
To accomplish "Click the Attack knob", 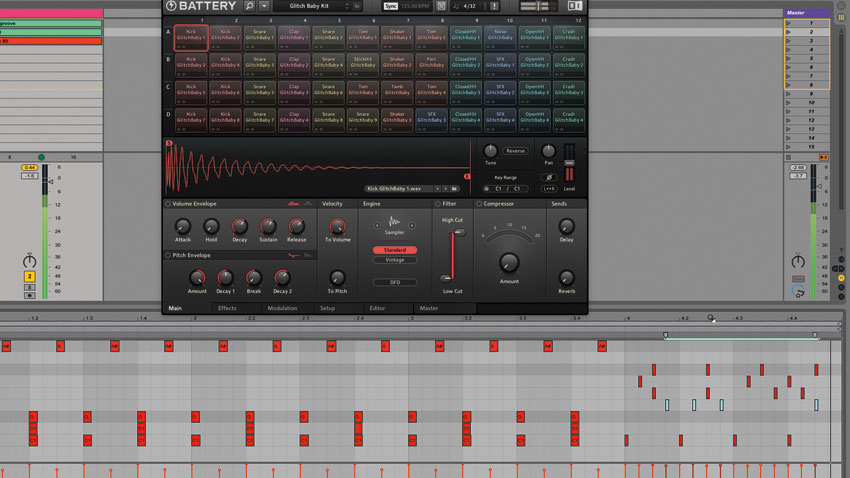I will click(183, 227).
